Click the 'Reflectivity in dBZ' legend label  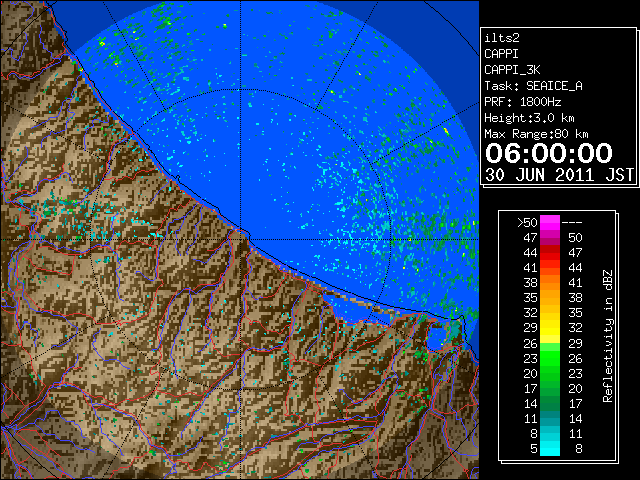tap(608, 336)
